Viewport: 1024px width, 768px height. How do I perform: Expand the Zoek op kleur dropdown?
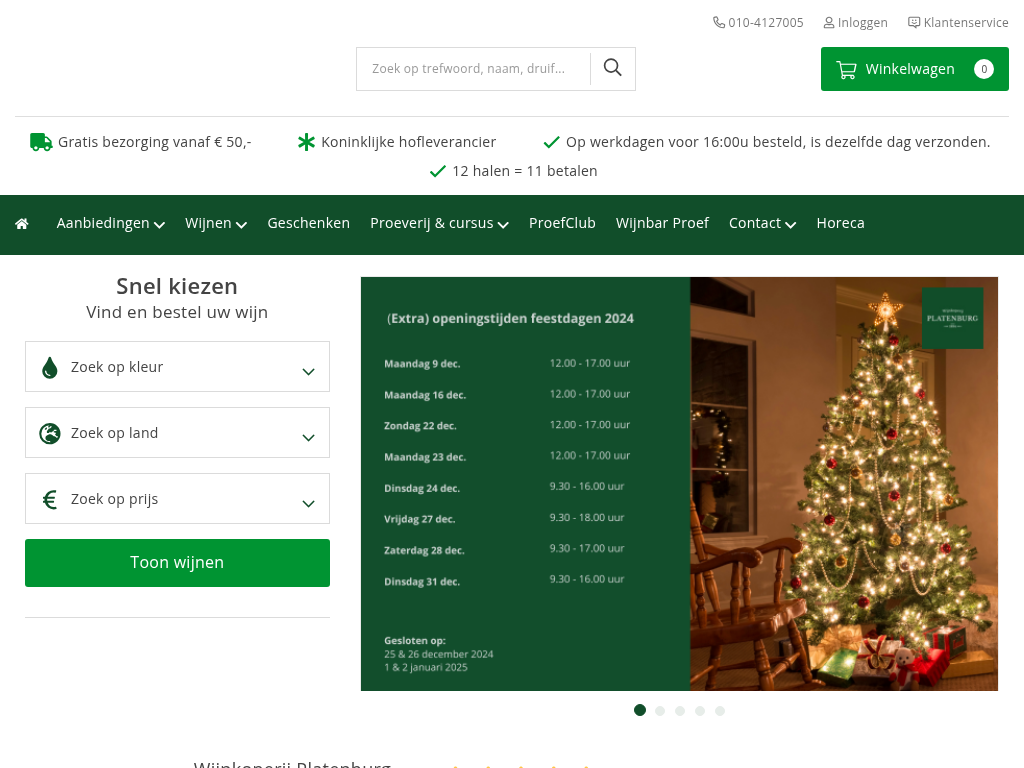coord(177,367)
